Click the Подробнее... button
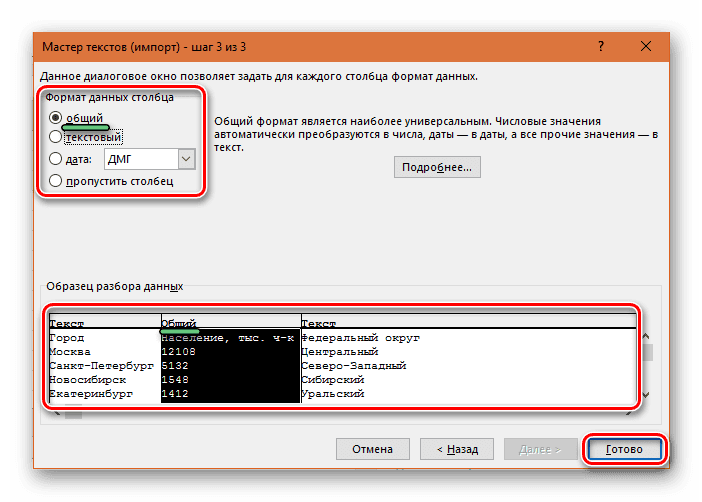This screenshot has height=502, width=702. (x=437, y=167)
